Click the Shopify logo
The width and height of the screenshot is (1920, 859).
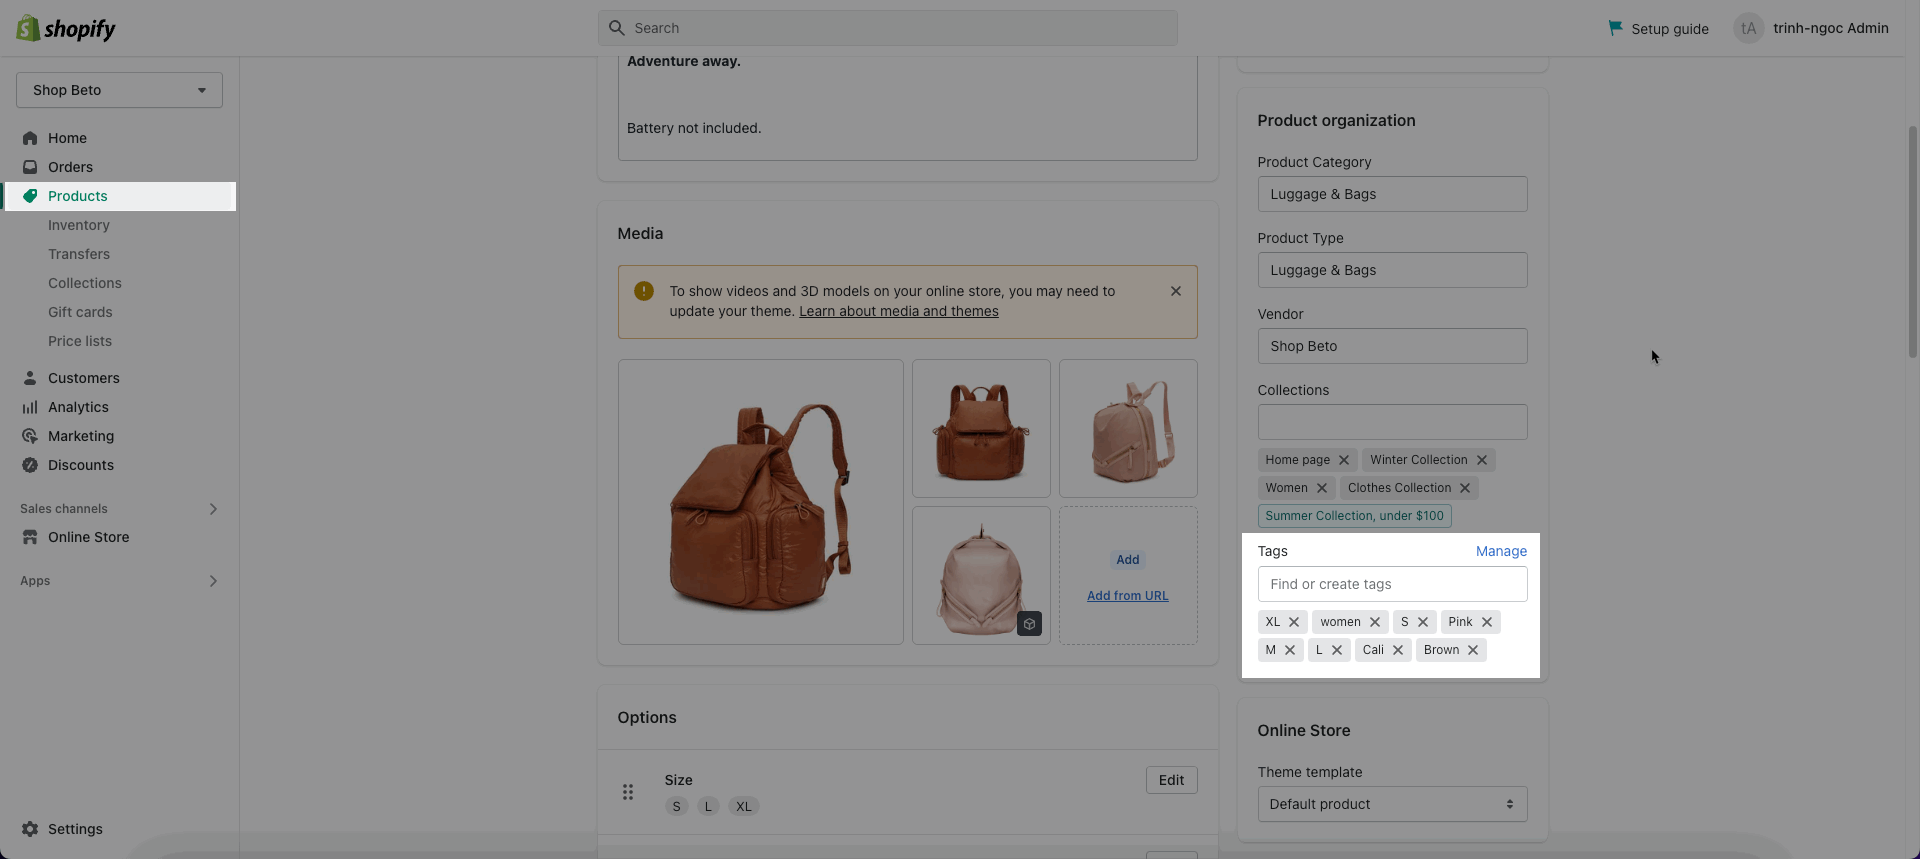pos(66,29)
